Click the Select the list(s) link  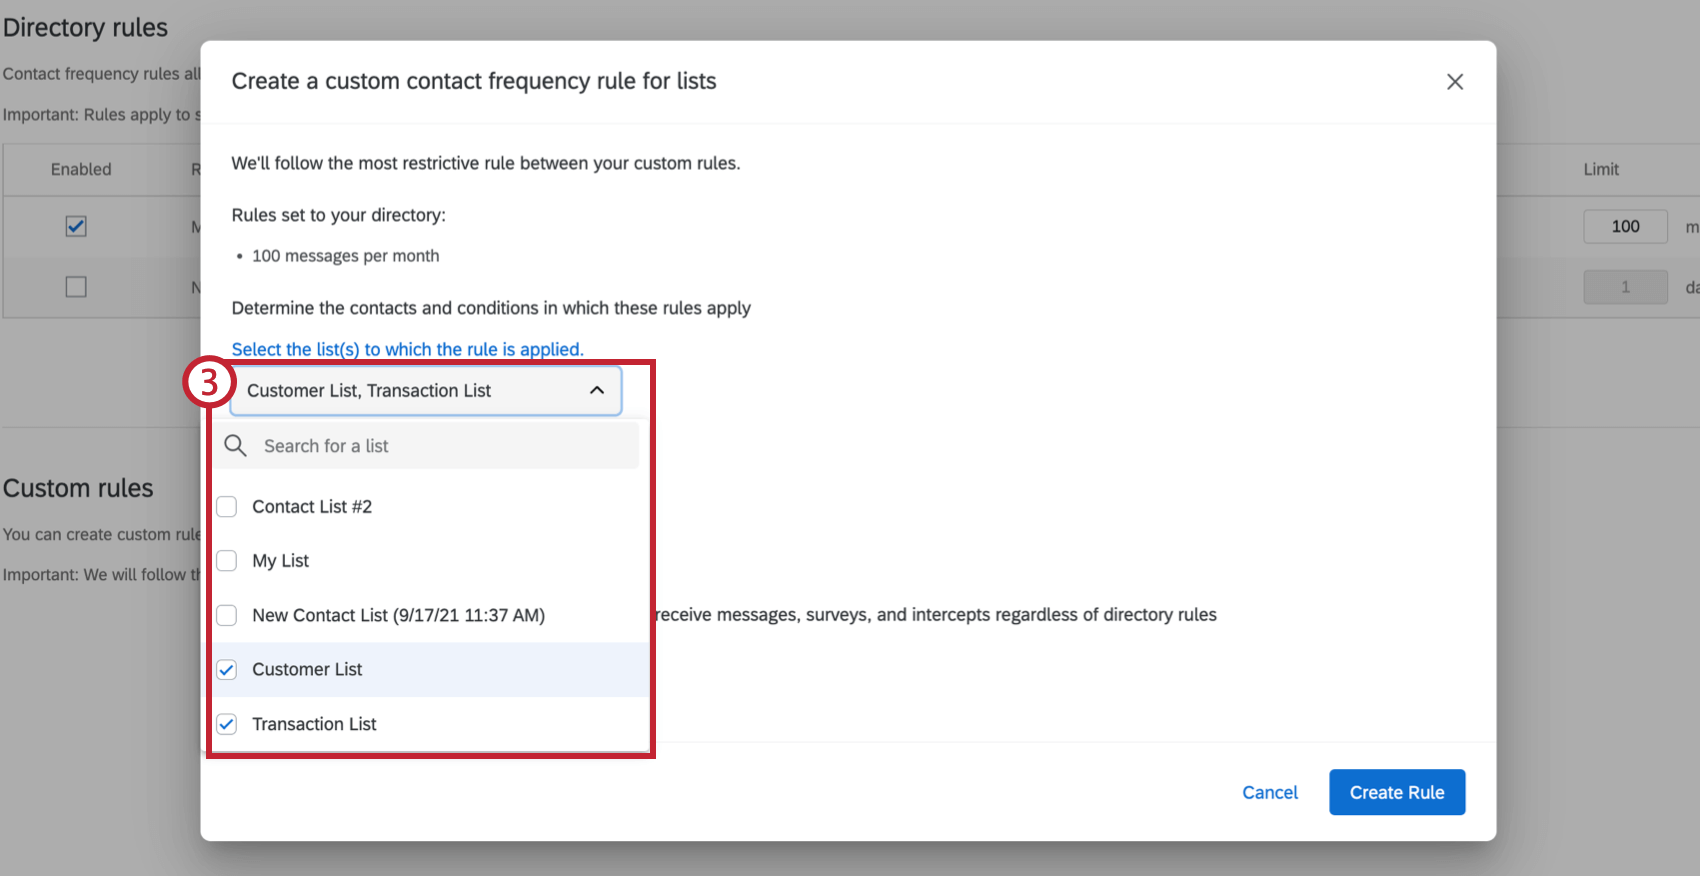(x=407, y=349)
